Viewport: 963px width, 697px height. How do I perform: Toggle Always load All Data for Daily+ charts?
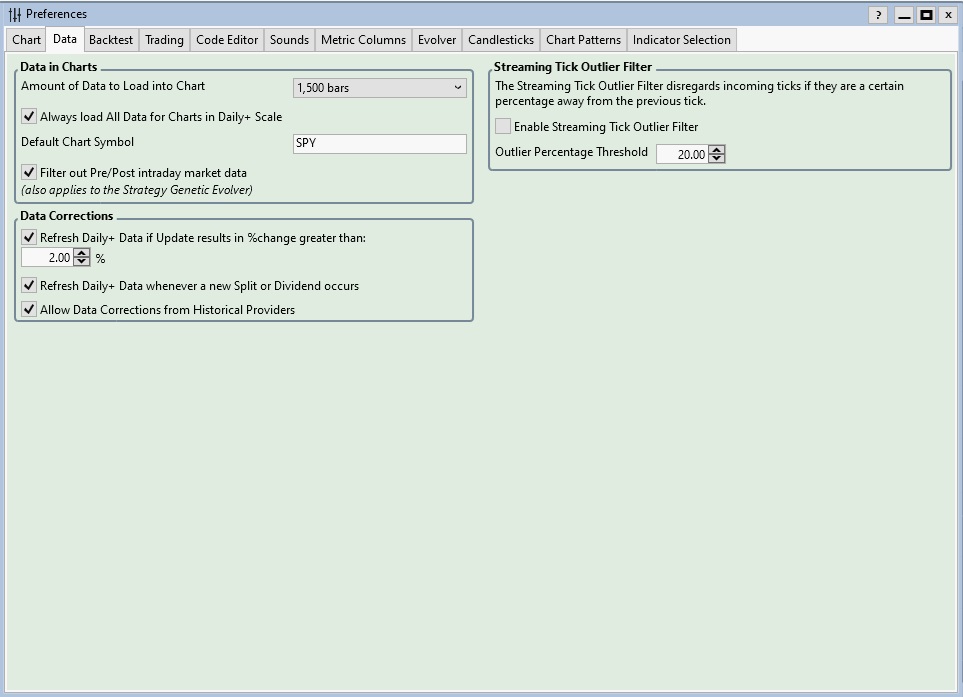[29, 117]
